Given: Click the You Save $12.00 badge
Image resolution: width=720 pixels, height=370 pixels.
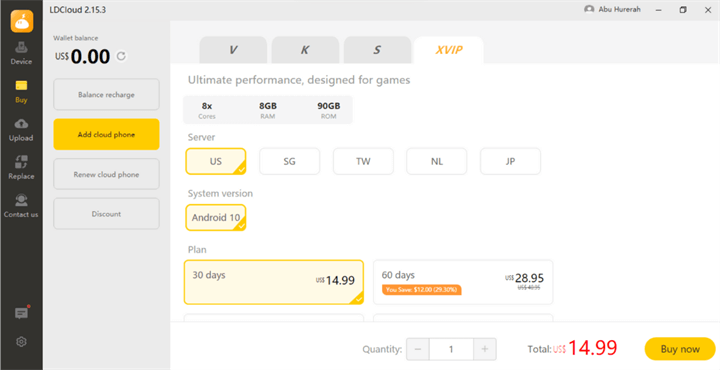Looking at the screenshot, I should [422, 290].
